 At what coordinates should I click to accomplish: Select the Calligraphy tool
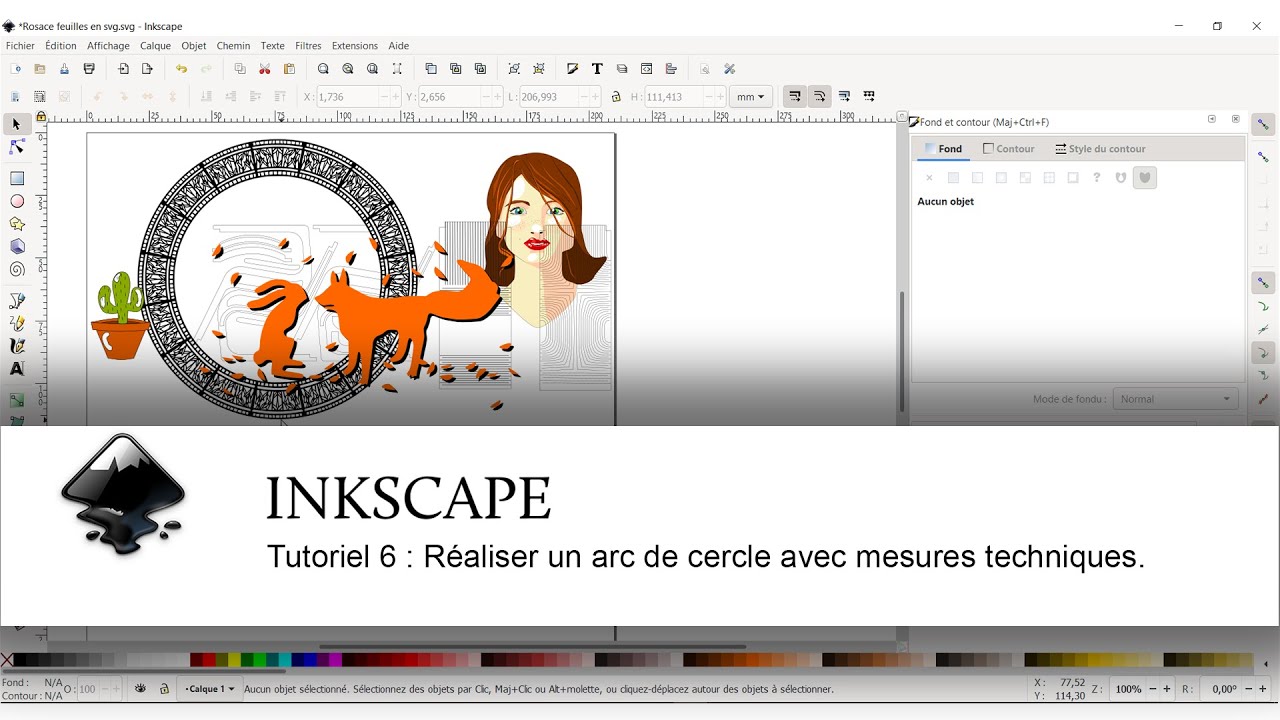click(17, 346)
